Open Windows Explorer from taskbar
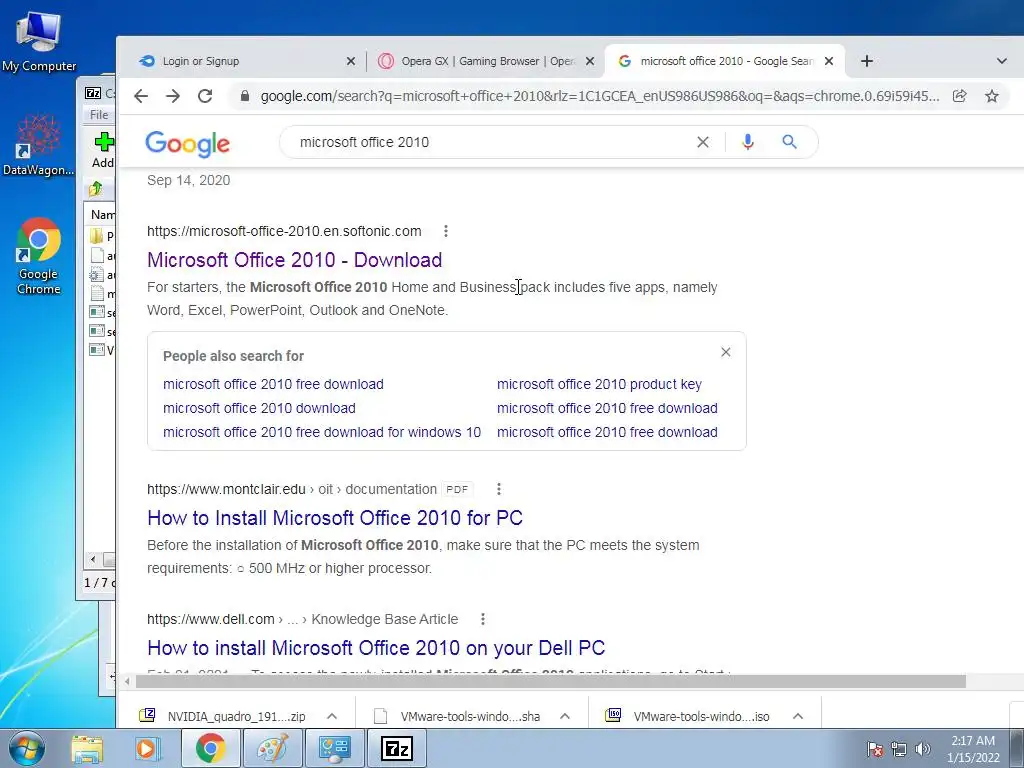This screenshot has height=768, width=1024. pos(87,748)
